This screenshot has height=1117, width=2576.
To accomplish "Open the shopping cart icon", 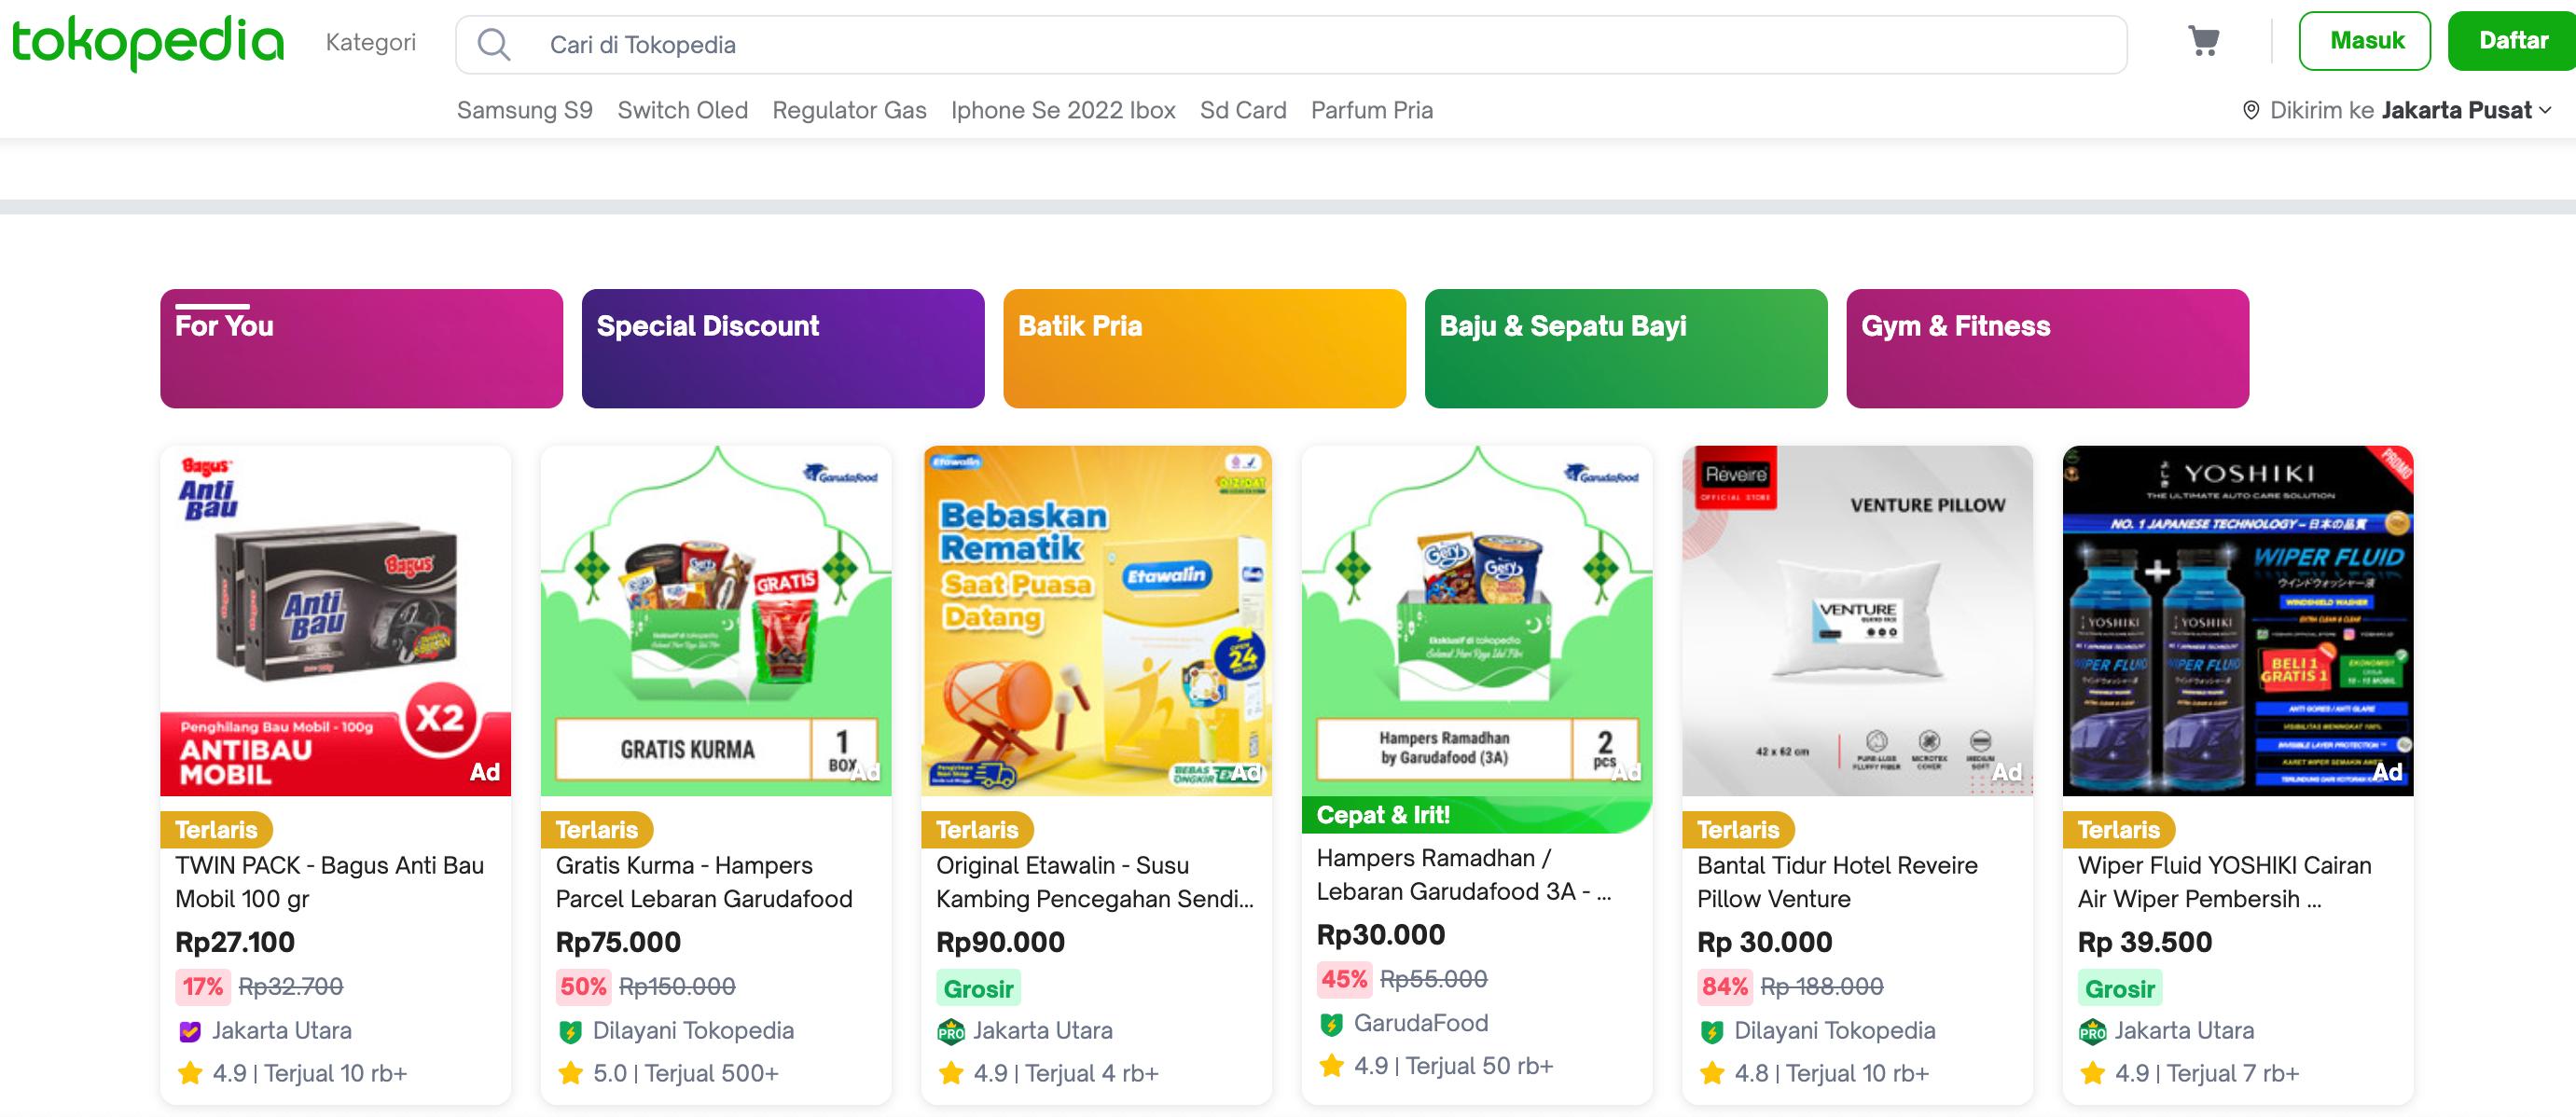I will coord(2203,41).
